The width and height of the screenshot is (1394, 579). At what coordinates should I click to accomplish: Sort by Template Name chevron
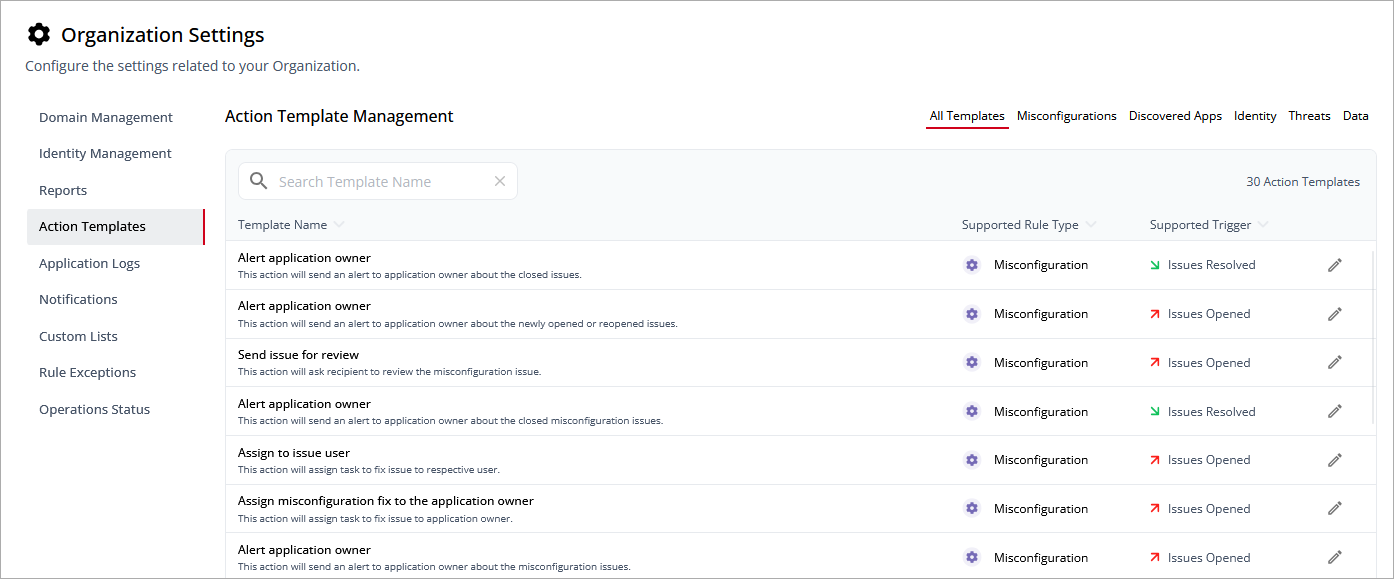(339, 225)
